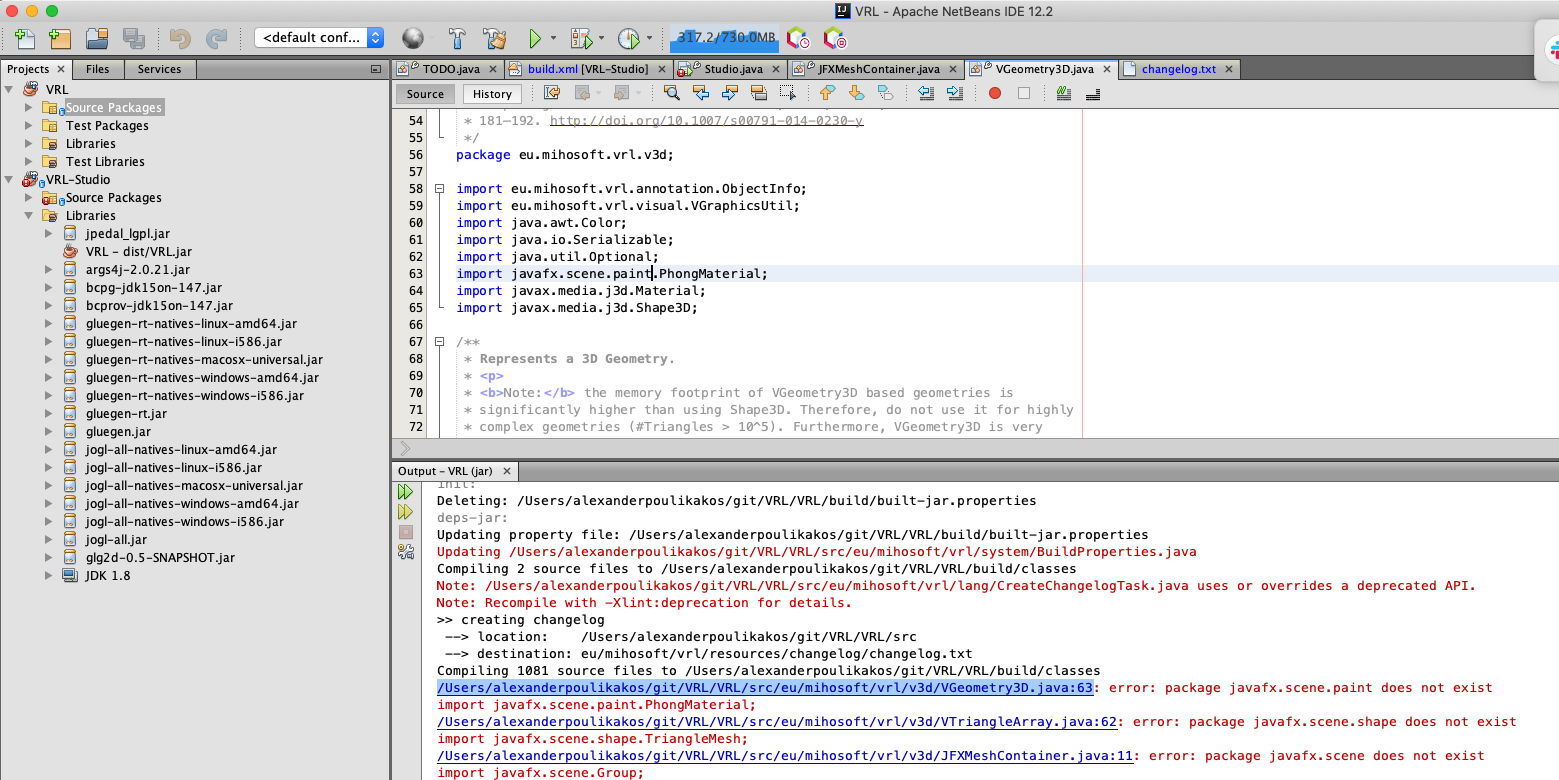The height and width of the screenshot is (780, 1559).
Task: Open the Profile Project dropdown arrow
Action: (648, 39)
